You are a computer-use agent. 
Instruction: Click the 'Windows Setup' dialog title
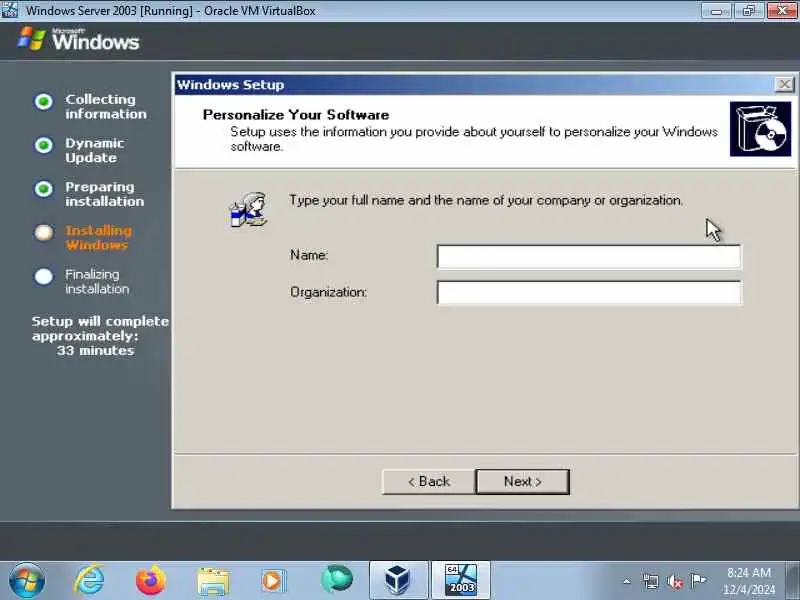point(231,85)
